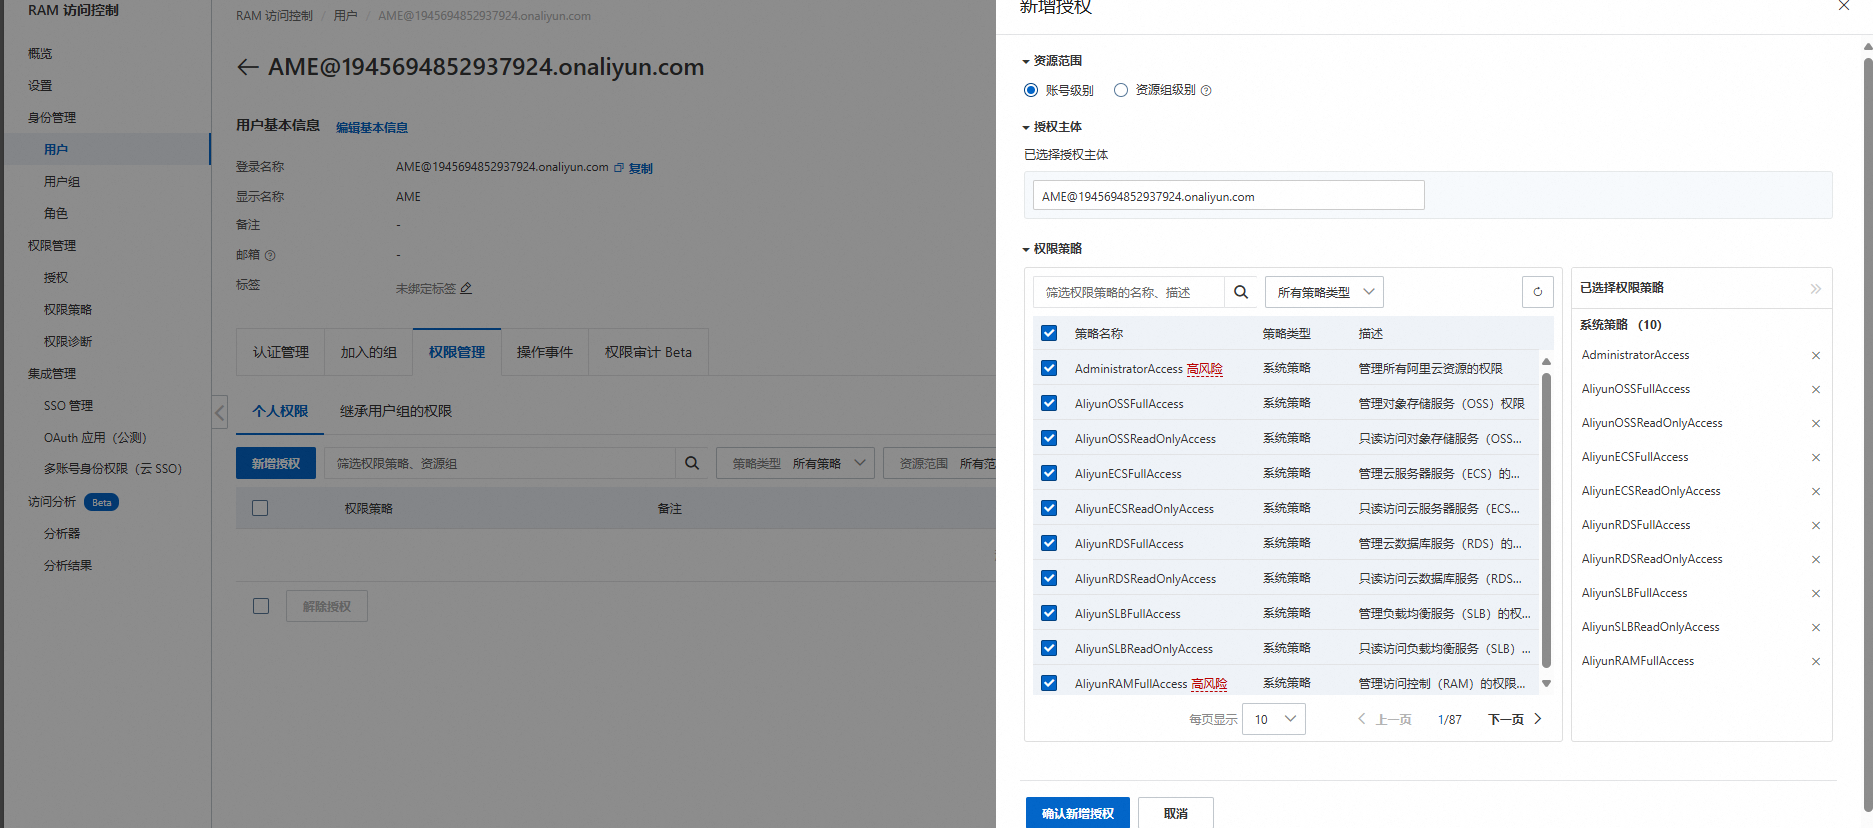Switch to the 操作事件 tab
This screenshot has width=1873, height=828.
545,352
